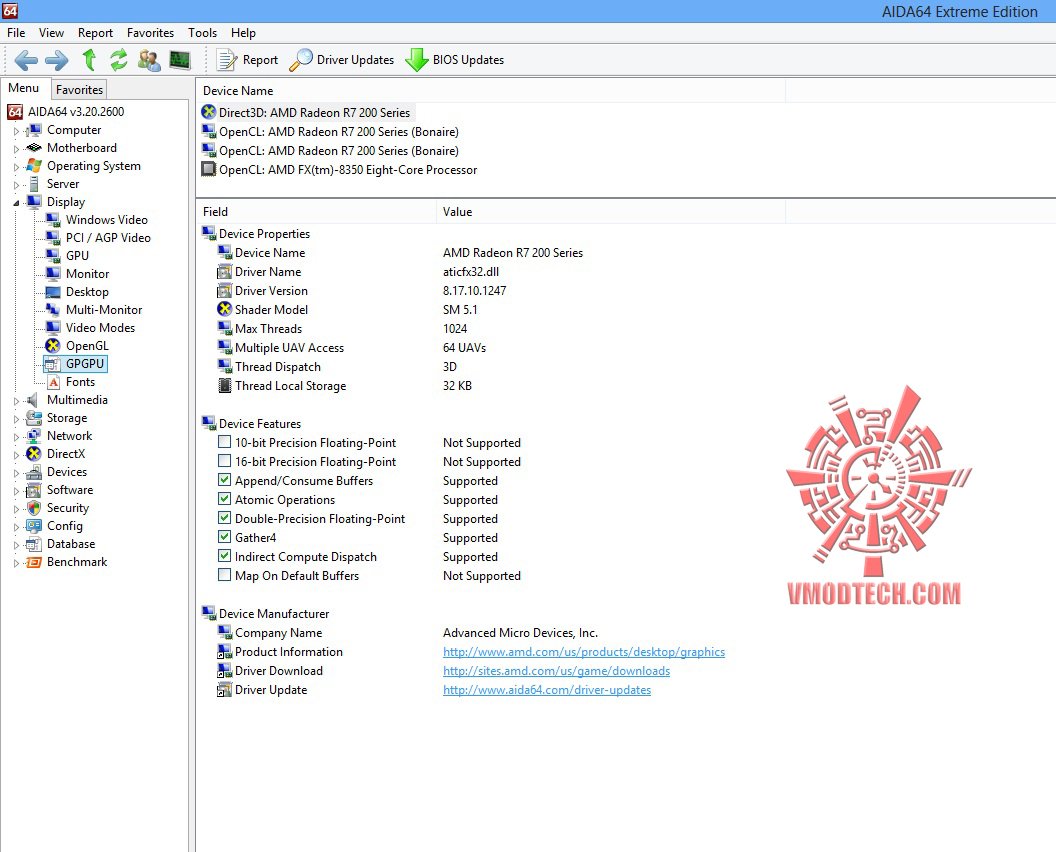Open Driver Updates from toolbar
This screenshot has width=1056, height=852.
341,60
